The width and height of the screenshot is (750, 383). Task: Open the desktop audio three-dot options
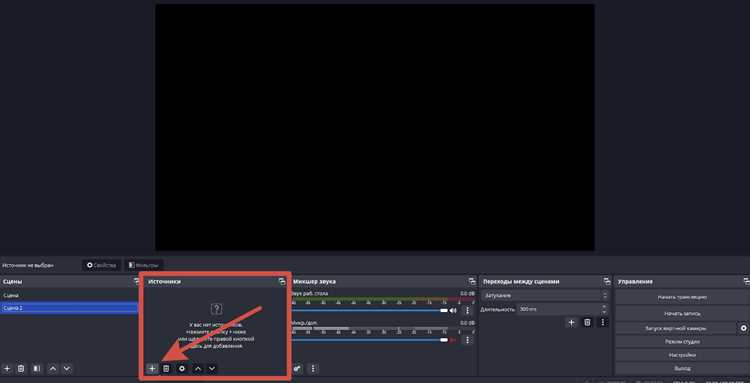467,310
